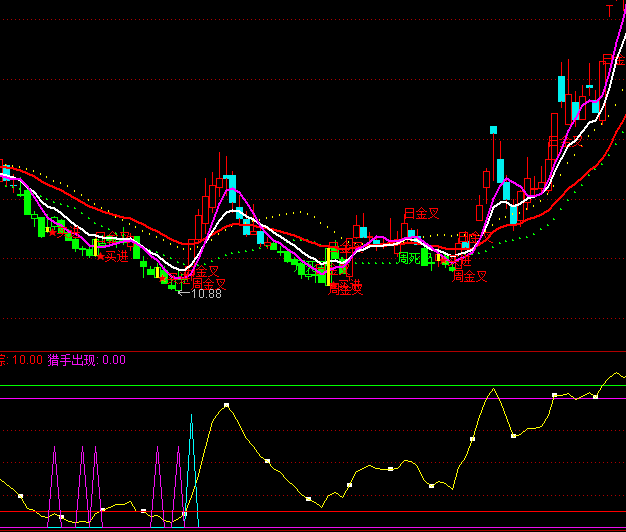Select the yellow-outlined candle at chart bottom
This screenshot has width=626, height=532.
[331, 266]
